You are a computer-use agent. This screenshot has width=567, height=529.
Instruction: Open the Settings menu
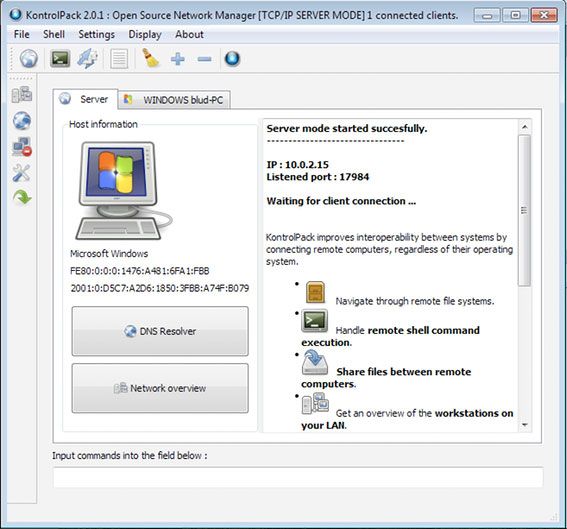[x=97, y=34]
